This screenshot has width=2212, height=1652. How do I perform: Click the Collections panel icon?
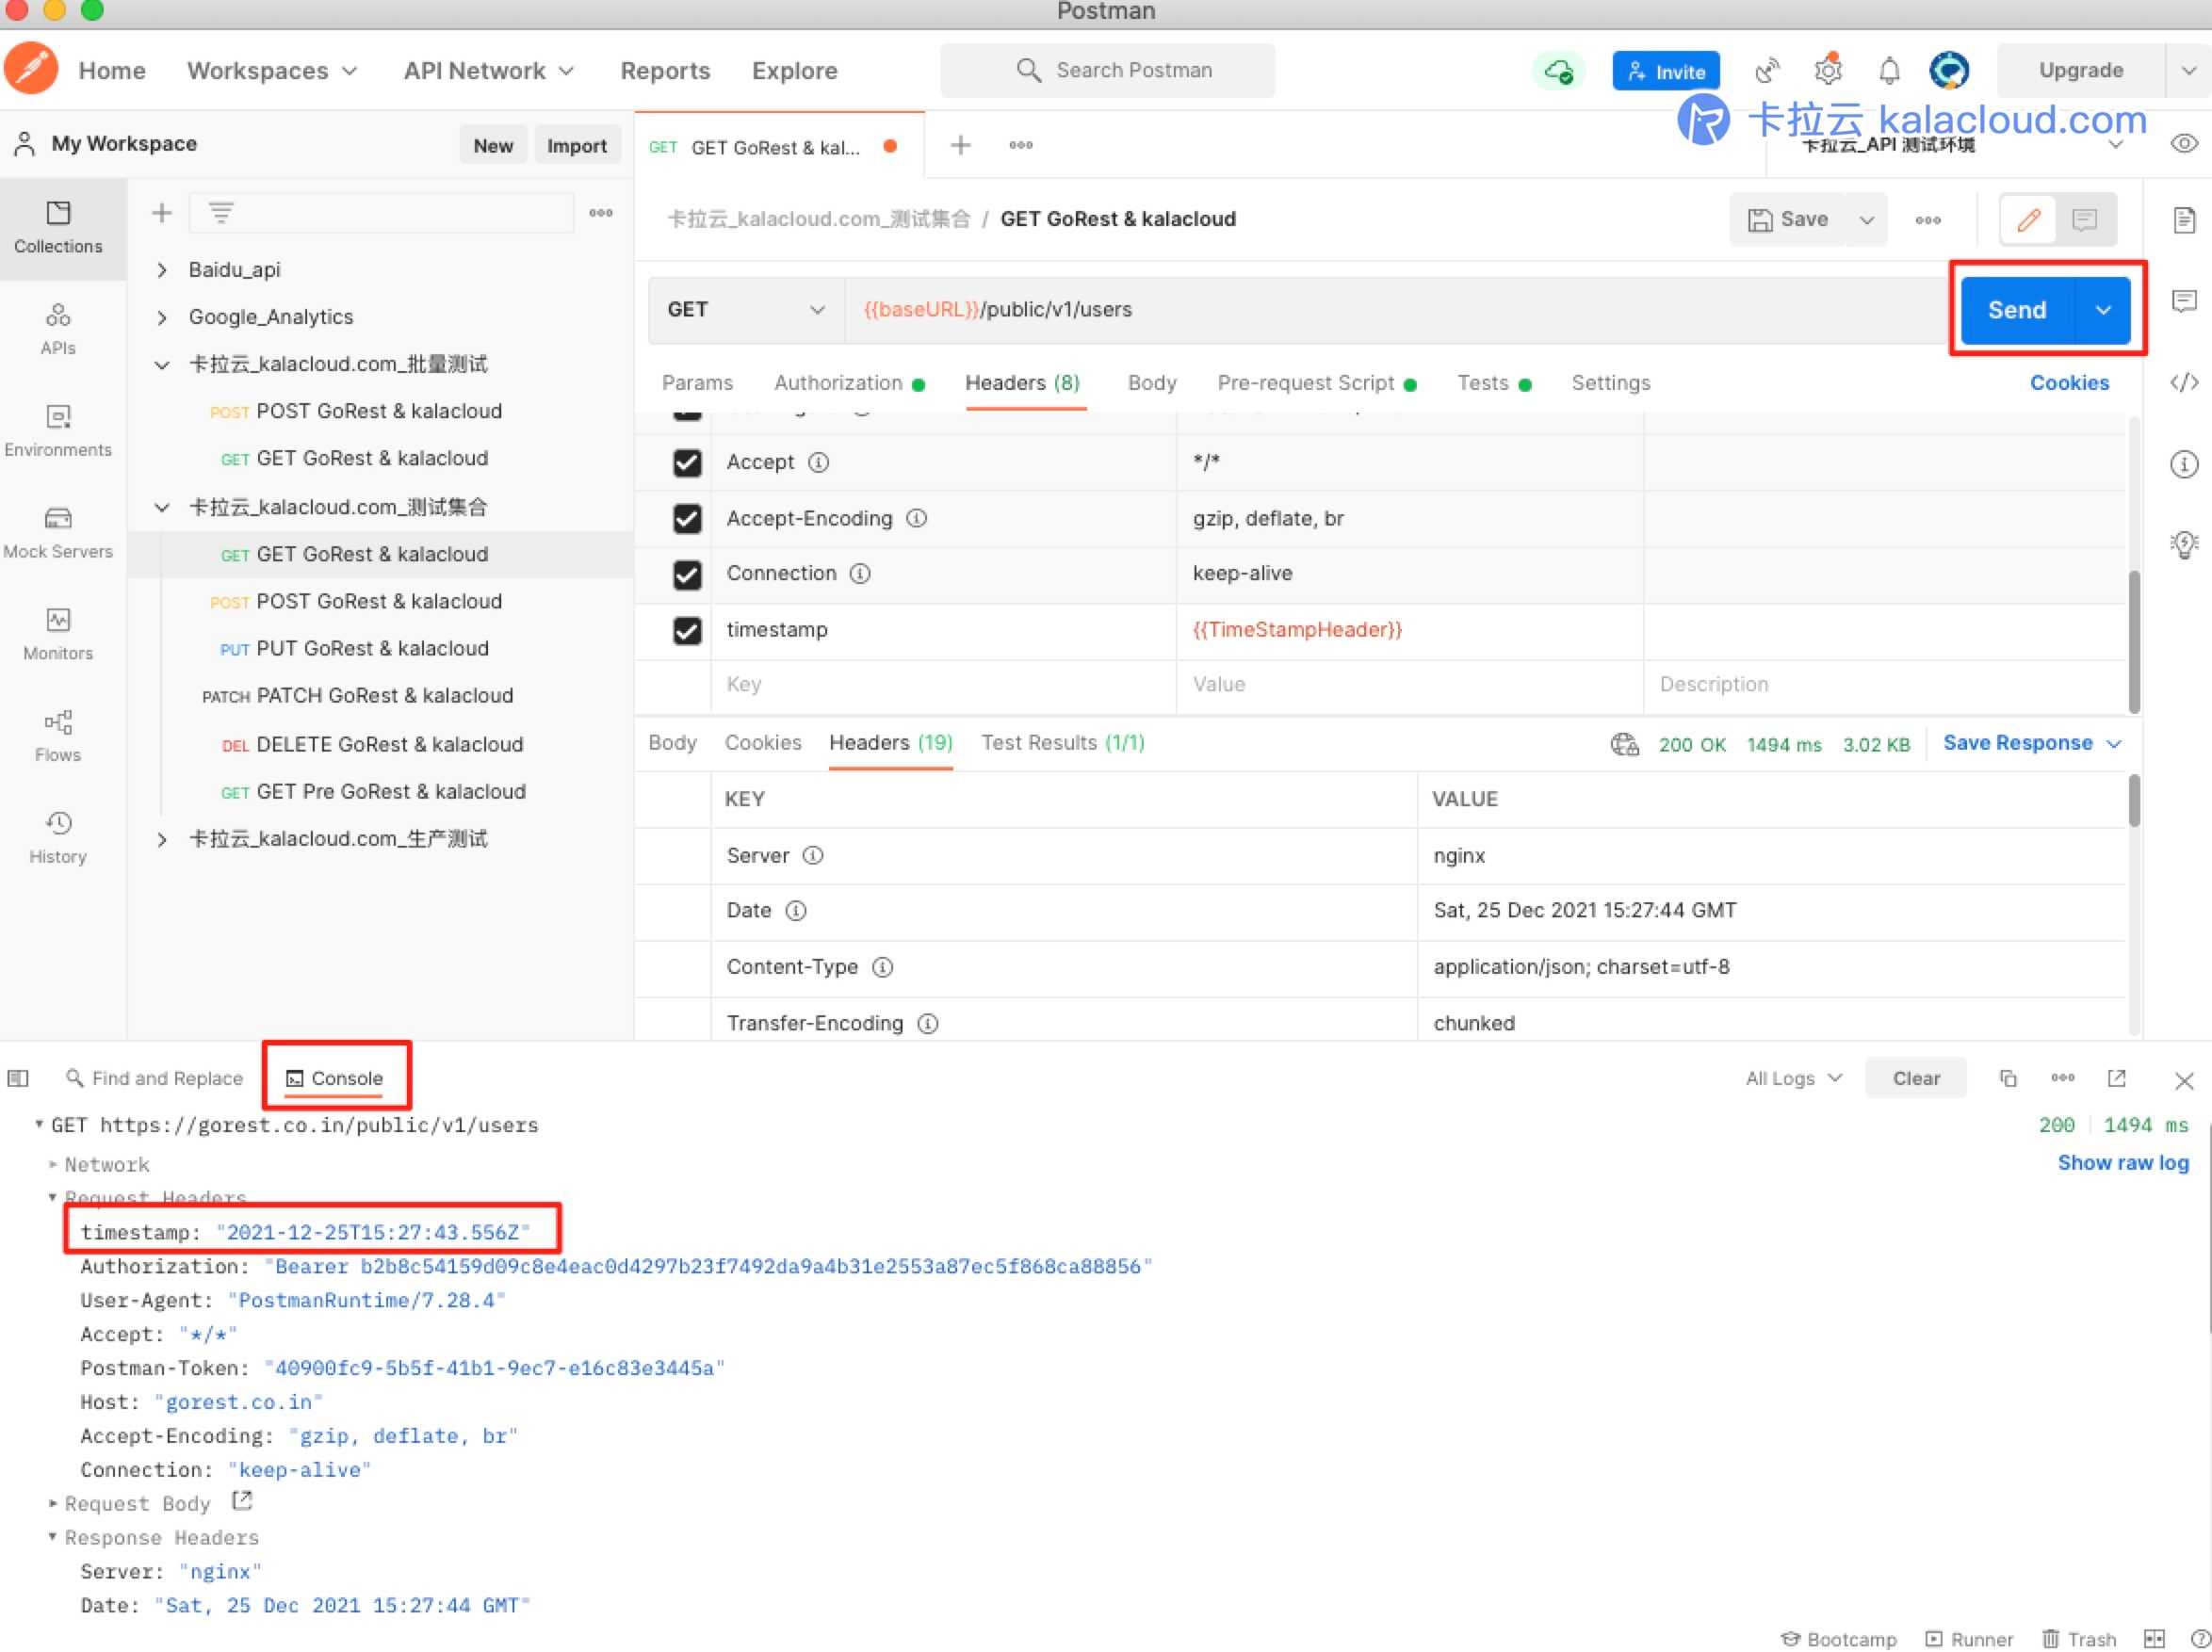pyautogui.click(x=57, y=222)
